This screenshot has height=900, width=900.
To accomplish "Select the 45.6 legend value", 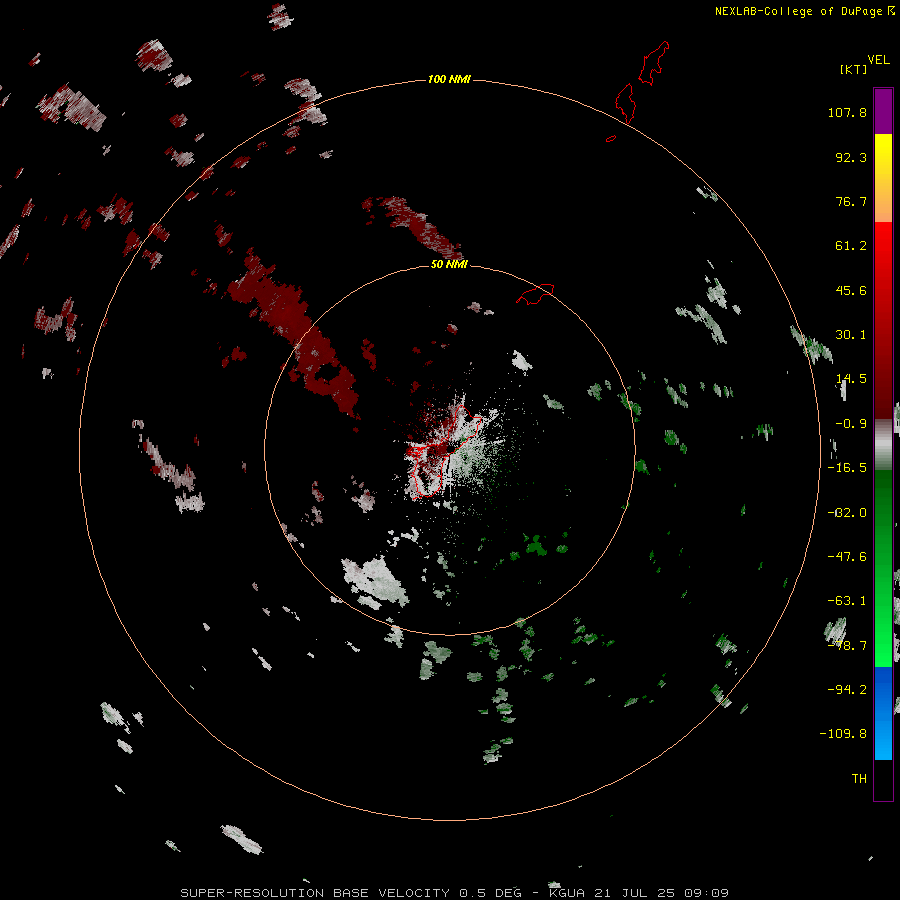I will point(851,290).
